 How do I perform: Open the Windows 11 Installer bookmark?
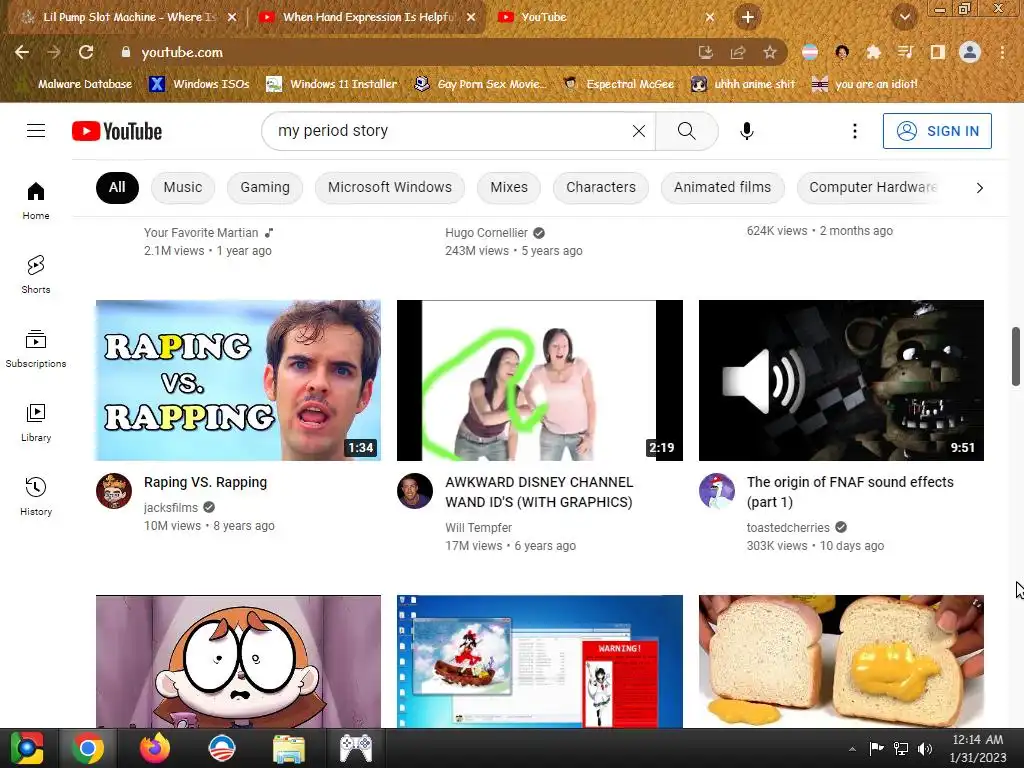pos(331,84)
